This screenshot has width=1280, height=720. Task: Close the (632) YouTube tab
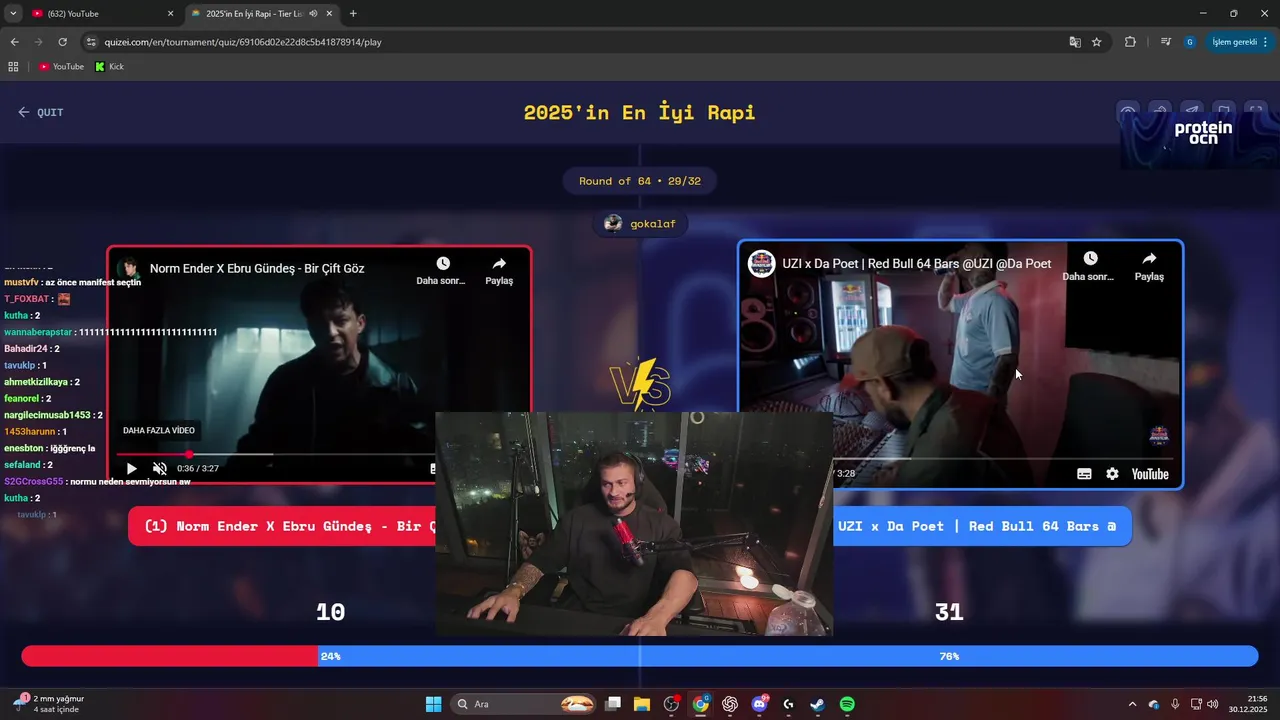coord(170,14)
